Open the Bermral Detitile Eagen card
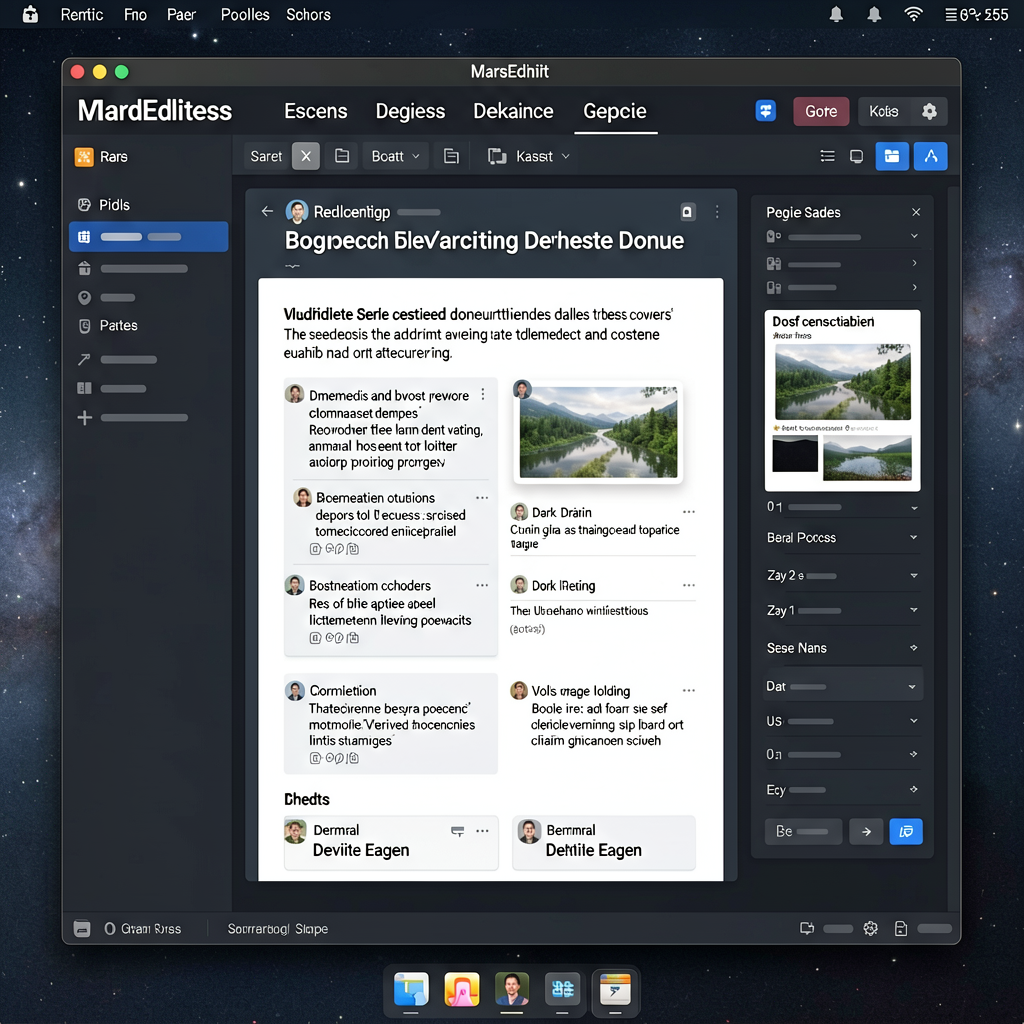This screenshot has width=1024, height=1024. point(603,842)
